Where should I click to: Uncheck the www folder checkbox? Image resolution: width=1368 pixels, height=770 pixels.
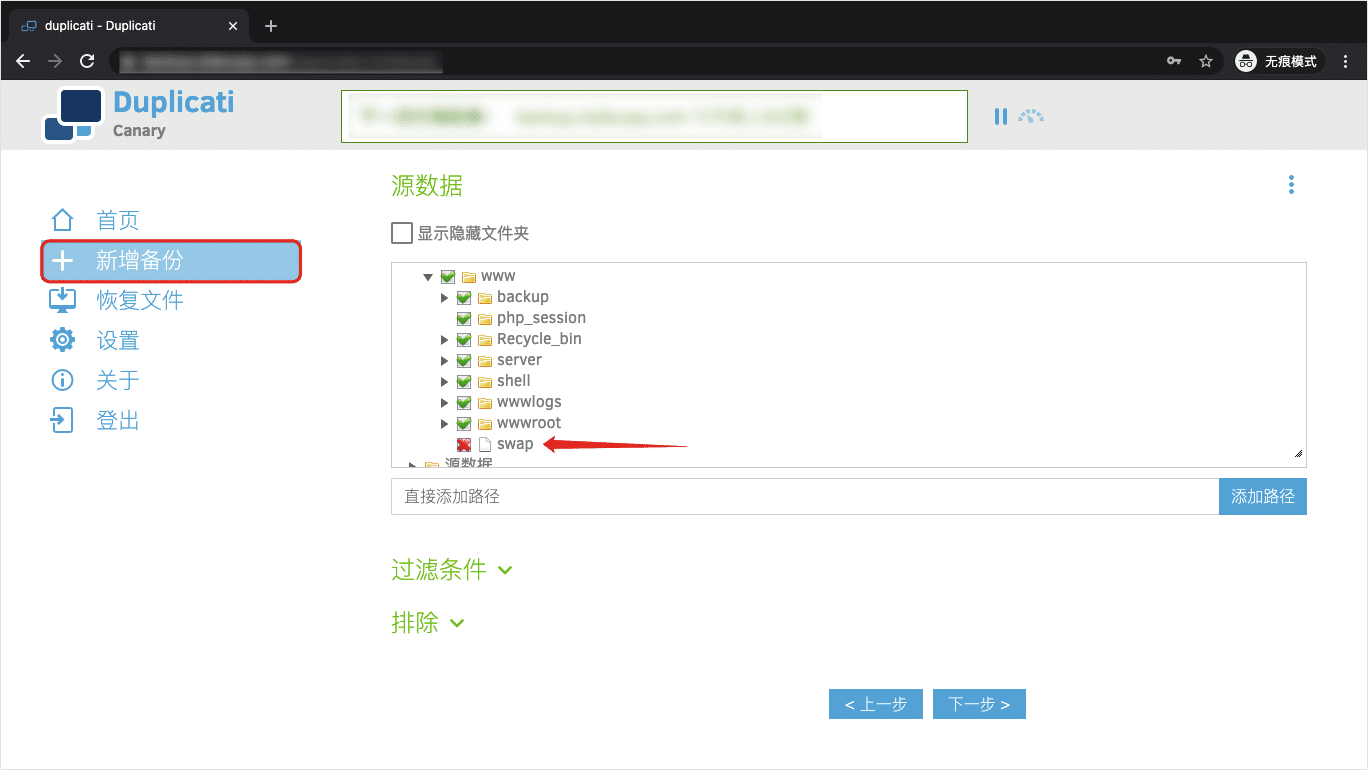pyautogui.click(x=448, y=276)
